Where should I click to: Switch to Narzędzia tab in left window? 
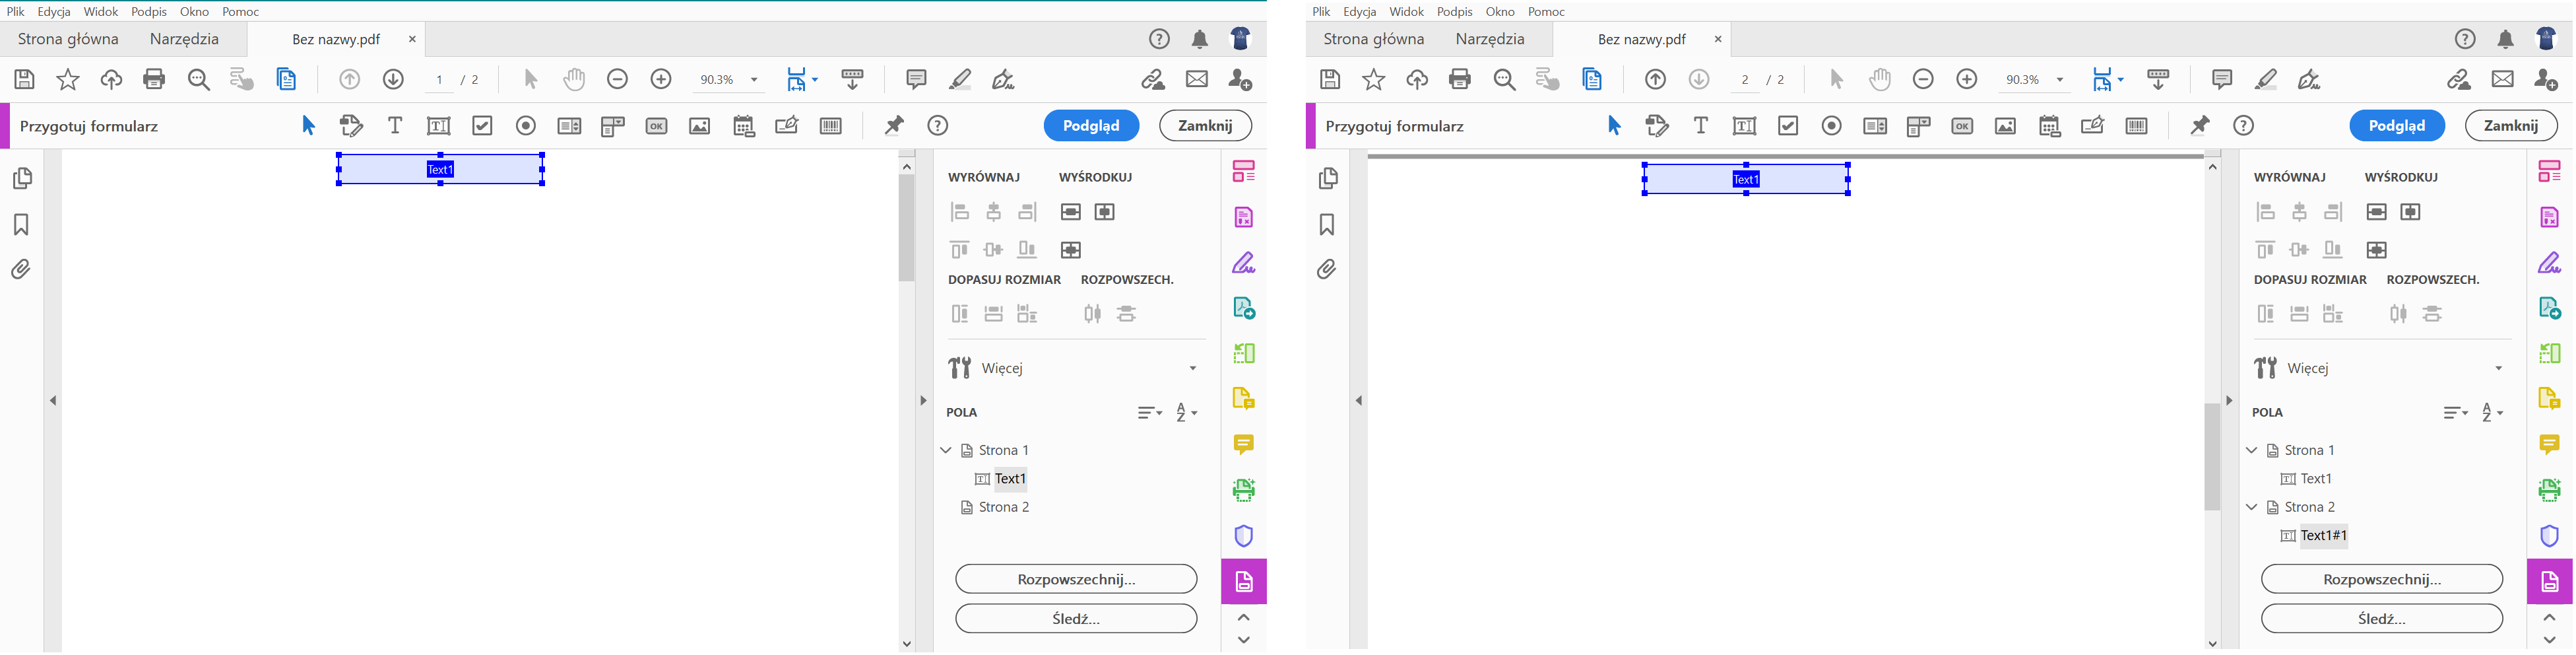click(x=184, y=40)
